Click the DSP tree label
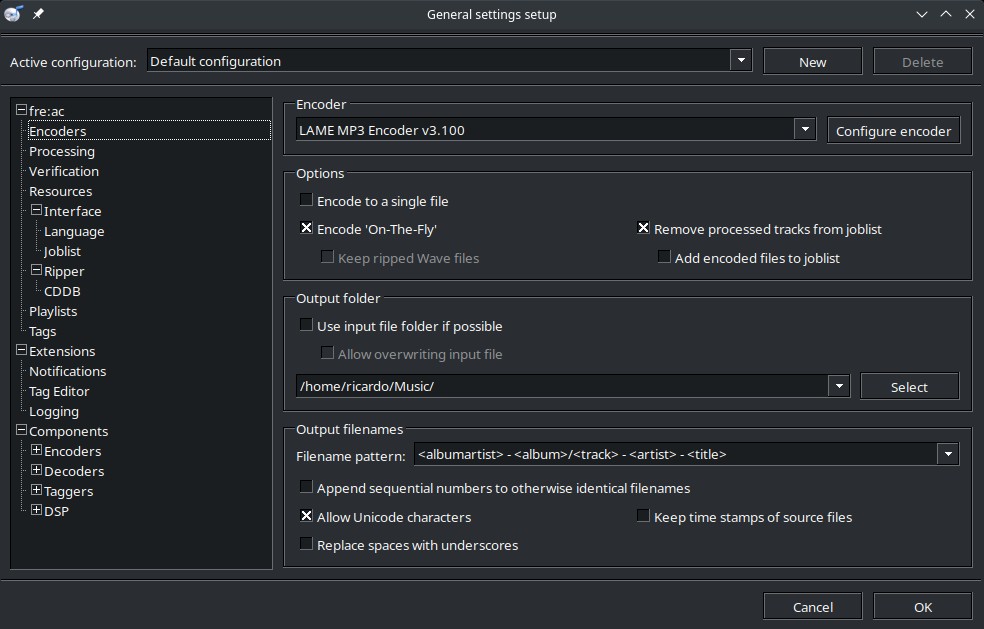 click(56, 512)
